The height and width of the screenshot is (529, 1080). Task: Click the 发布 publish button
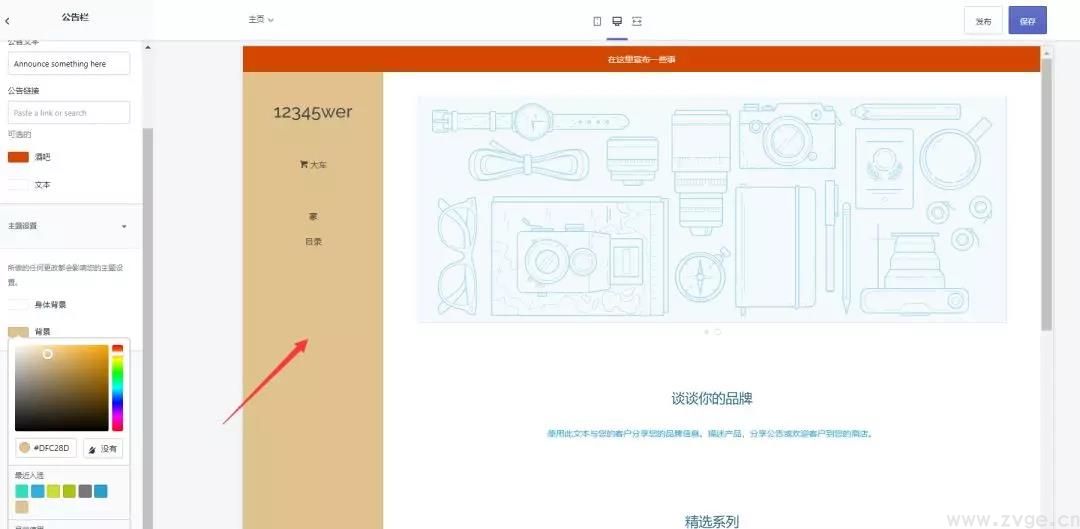pyautogui.click(x=983, y=21)
